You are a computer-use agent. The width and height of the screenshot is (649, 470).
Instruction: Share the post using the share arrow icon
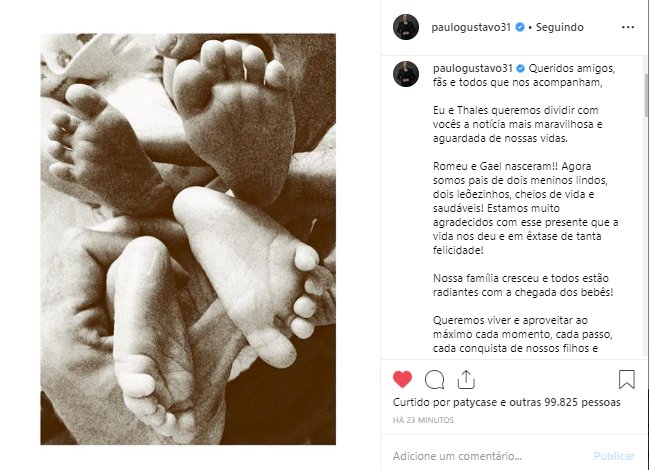(x=466, y=379)
